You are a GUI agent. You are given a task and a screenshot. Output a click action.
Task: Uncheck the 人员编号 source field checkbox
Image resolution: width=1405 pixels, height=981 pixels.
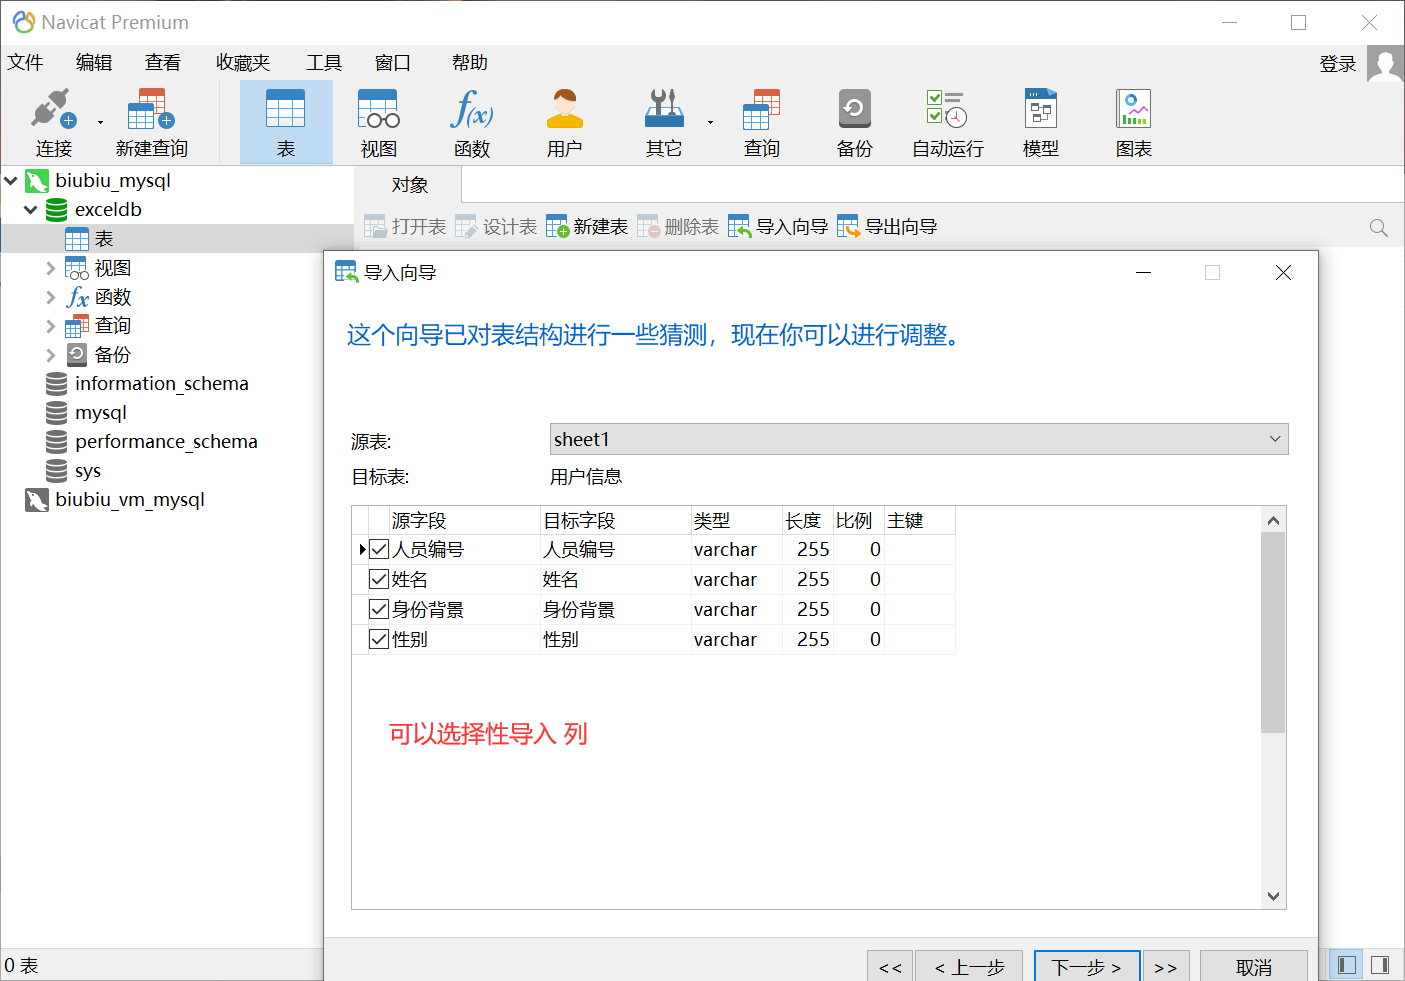pos(379,549)
